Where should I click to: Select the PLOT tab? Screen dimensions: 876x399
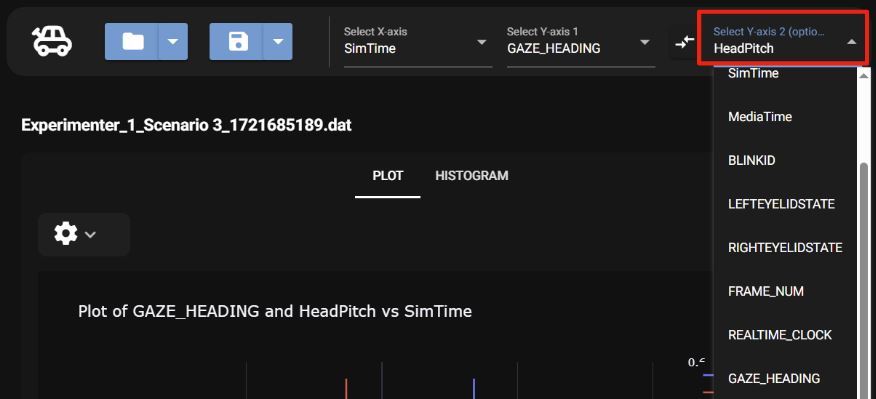[x=388, y=175]
